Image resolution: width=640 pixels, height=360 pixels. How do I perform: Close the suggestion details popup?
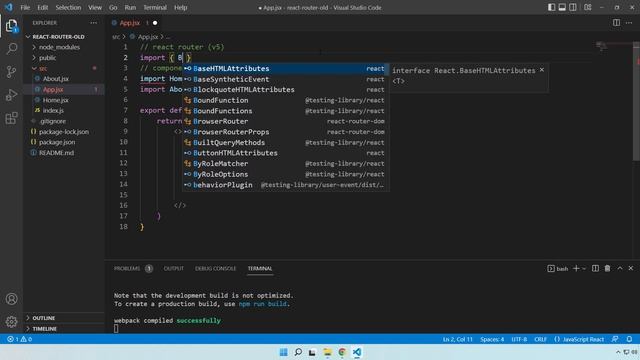pyautogui.click(x=542, y=70)
